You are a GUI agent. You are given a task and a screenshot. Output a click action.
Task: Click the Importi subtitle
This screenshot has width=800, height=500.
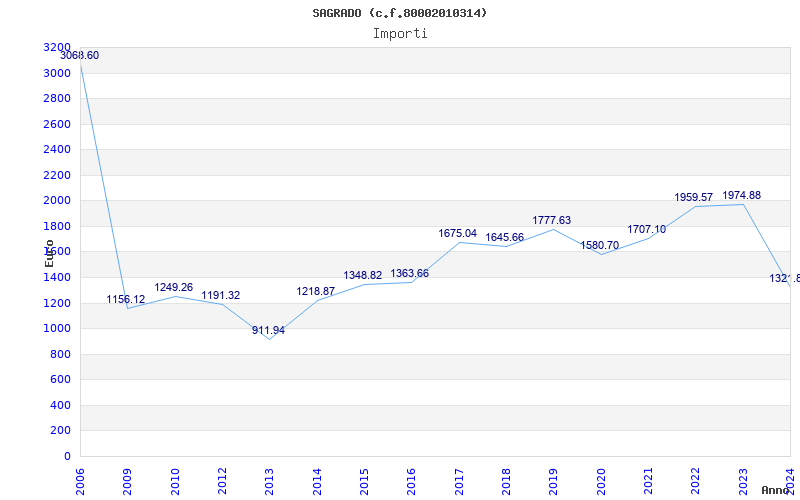(x=400, y=34)
